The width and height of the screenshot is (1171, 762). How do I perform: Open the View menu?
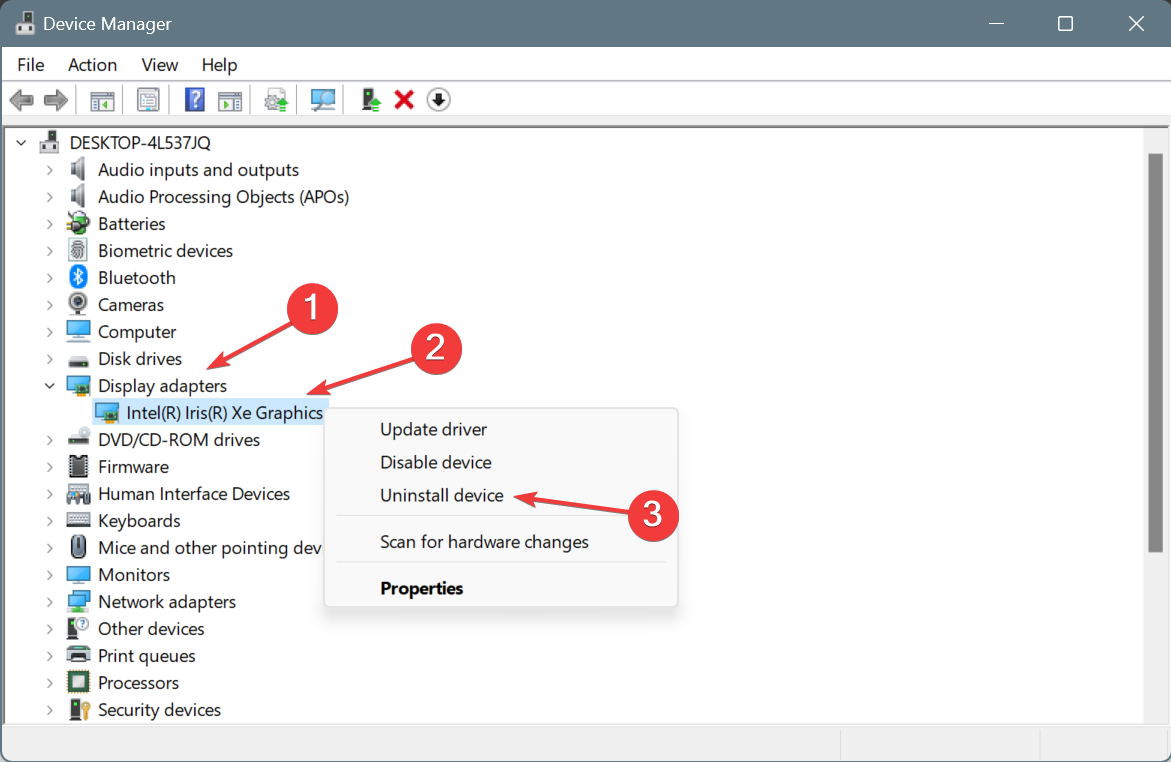(x=160, y=65)
